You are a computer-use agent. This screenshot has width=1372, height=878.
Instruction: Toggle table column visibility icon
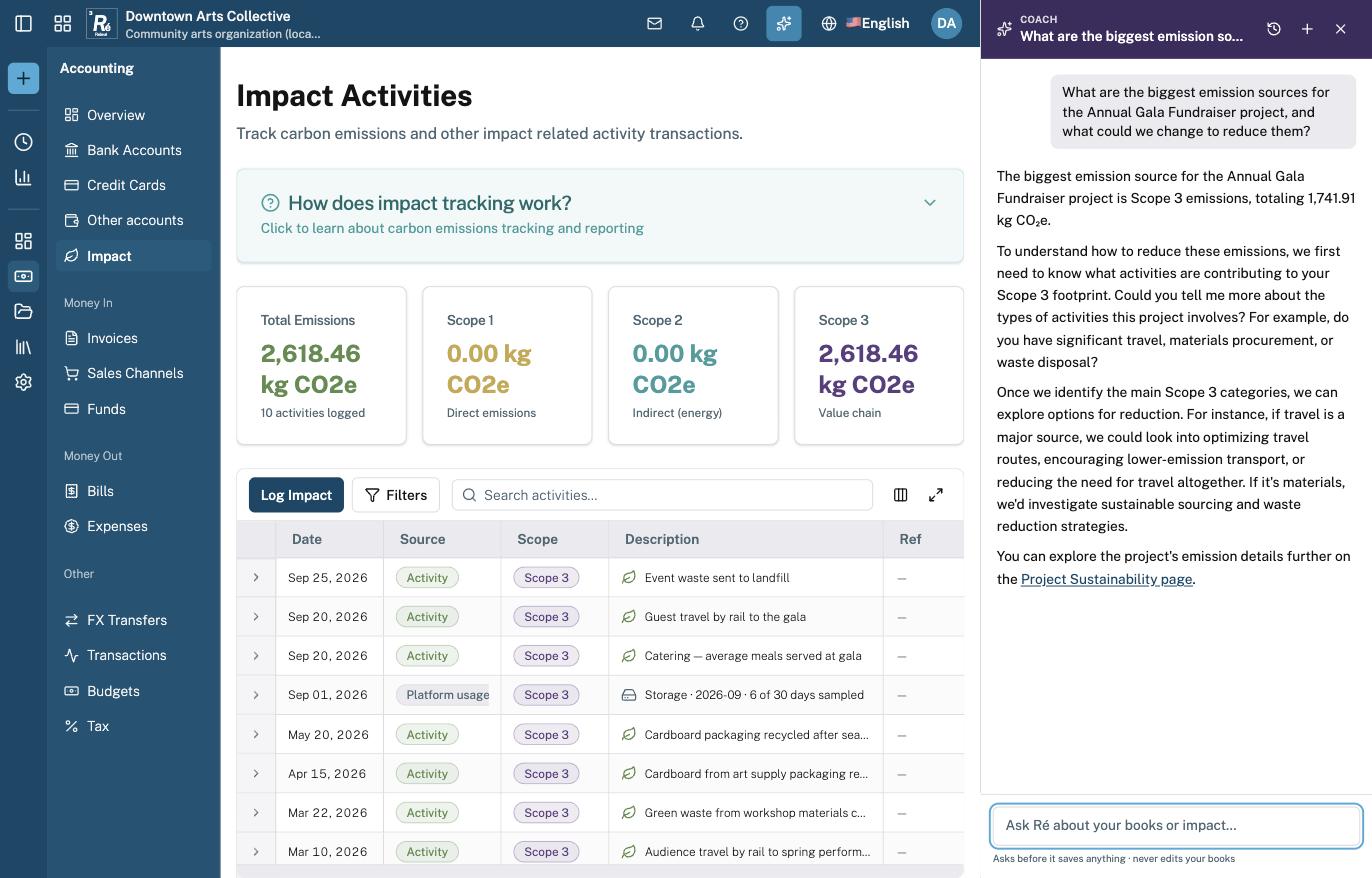(x=900, y=495)
